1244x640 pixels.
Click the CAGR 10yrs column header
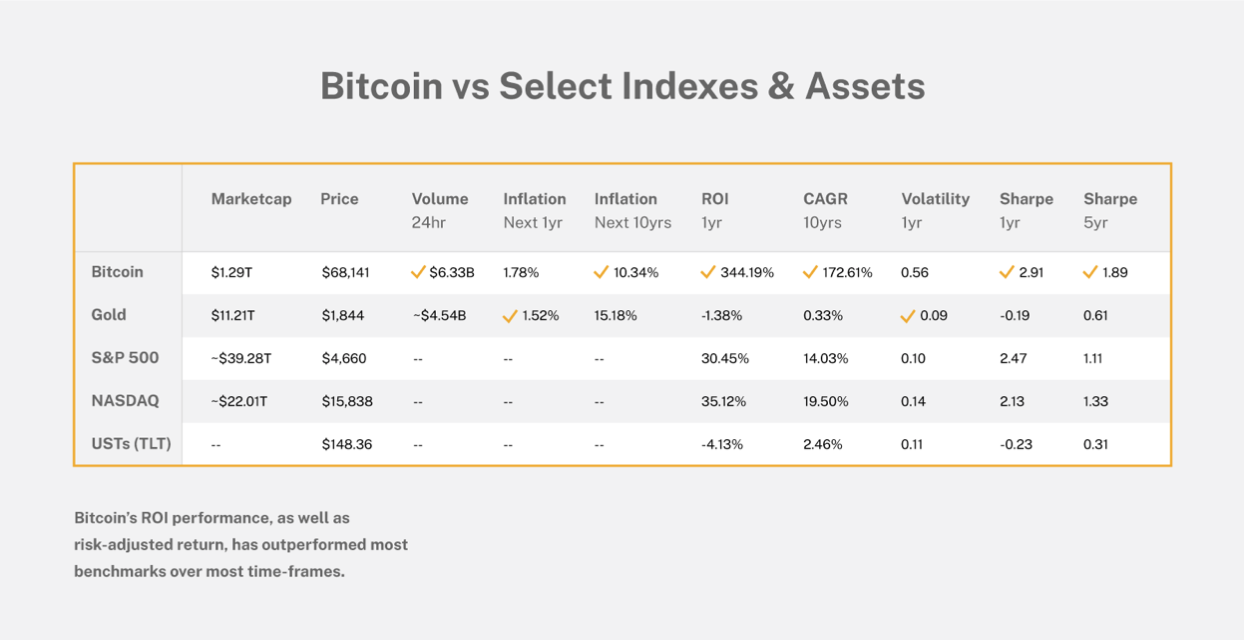(825, 210)
